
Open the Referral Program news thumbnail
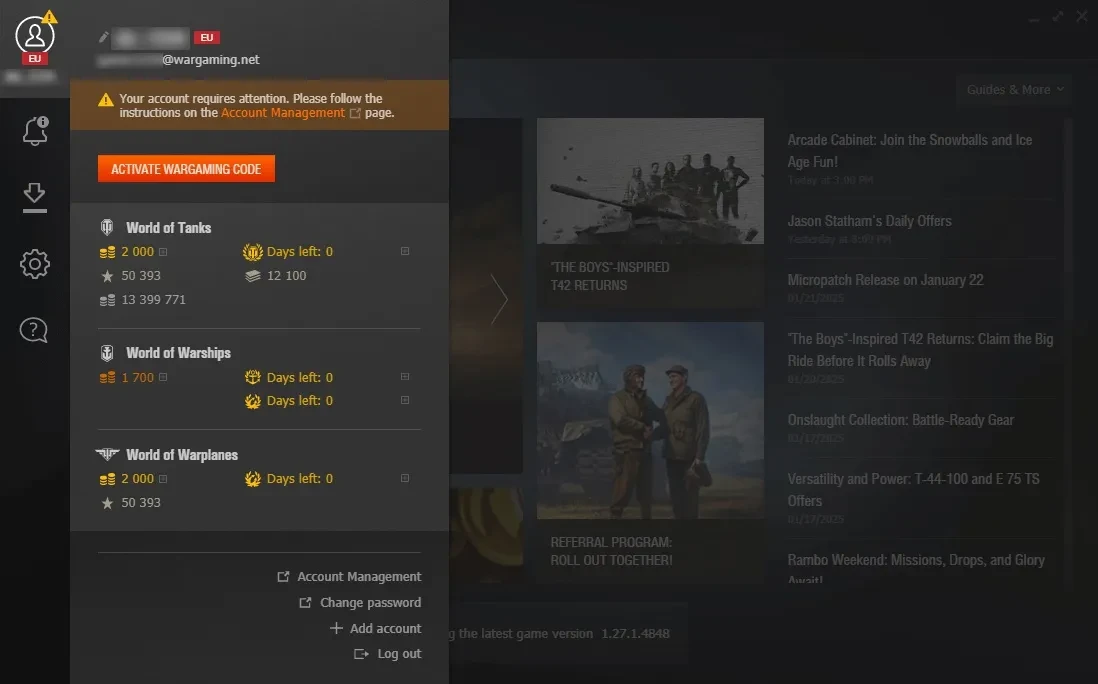click(x=650, y=420)
